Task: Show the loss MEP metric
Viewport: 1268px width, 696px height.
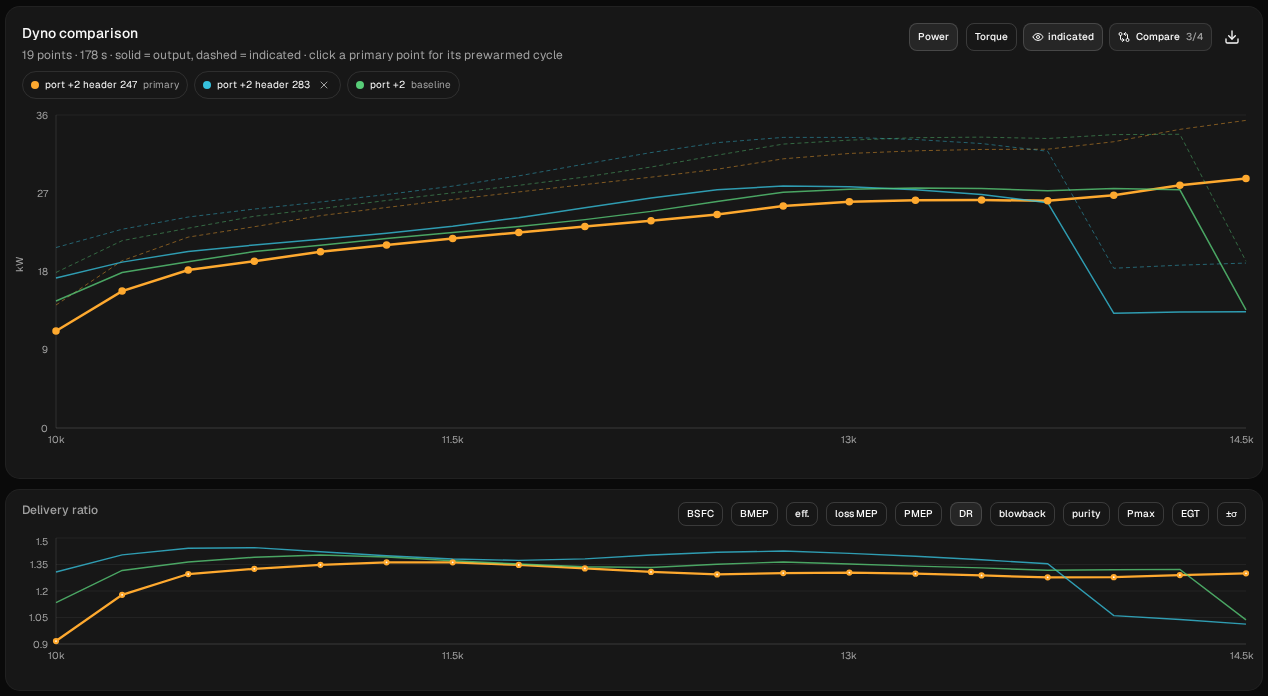Action: pyautogui.click(x=856, y=514)
